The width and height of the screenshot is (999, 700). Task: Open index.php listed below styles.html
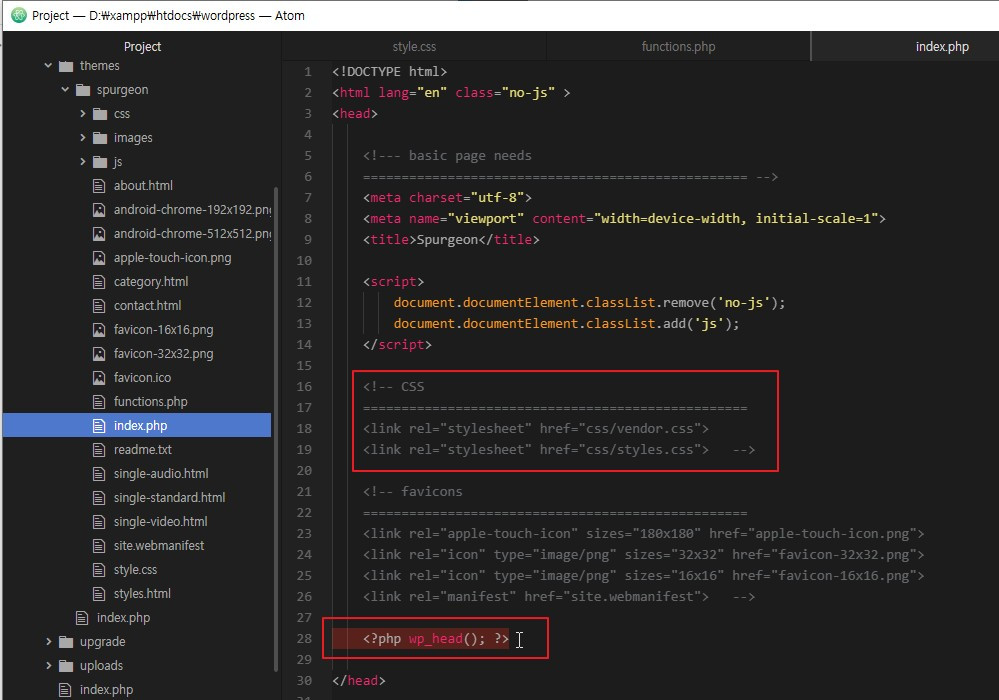[123, 618]
